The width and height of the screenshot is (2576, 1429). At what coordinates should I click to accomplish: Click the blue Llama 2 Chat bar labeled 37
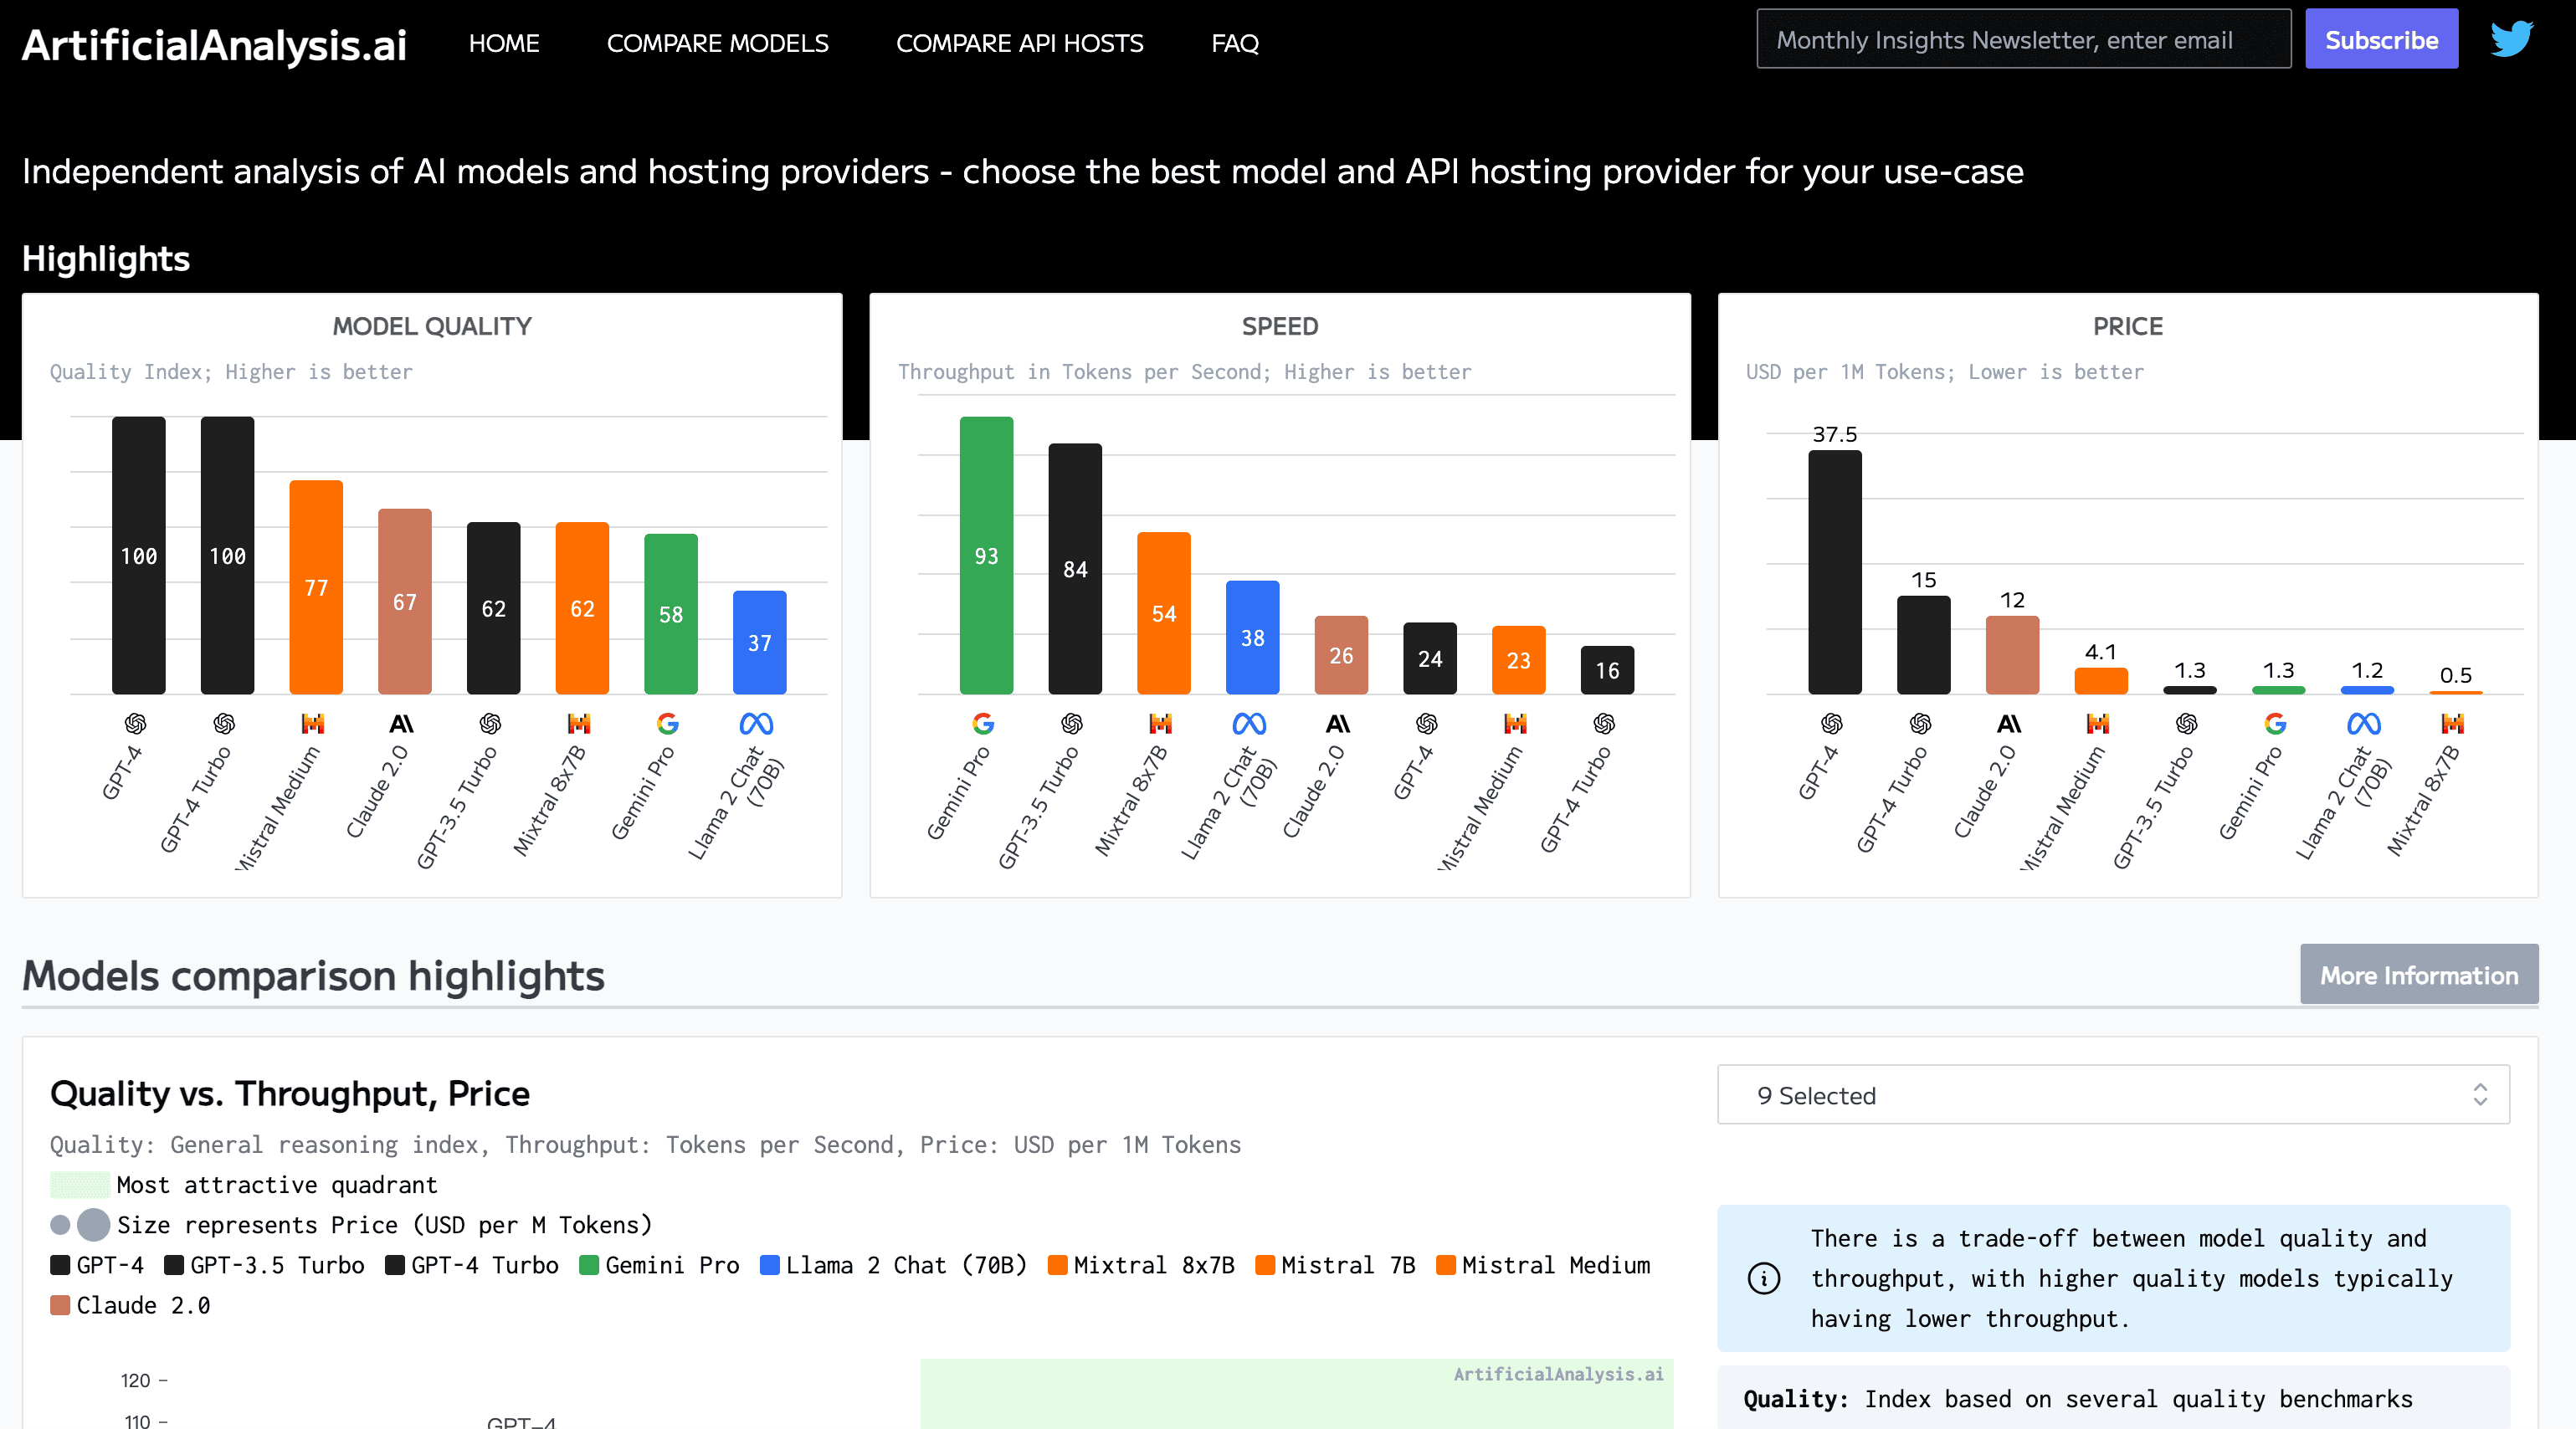[x=759, y=642]
